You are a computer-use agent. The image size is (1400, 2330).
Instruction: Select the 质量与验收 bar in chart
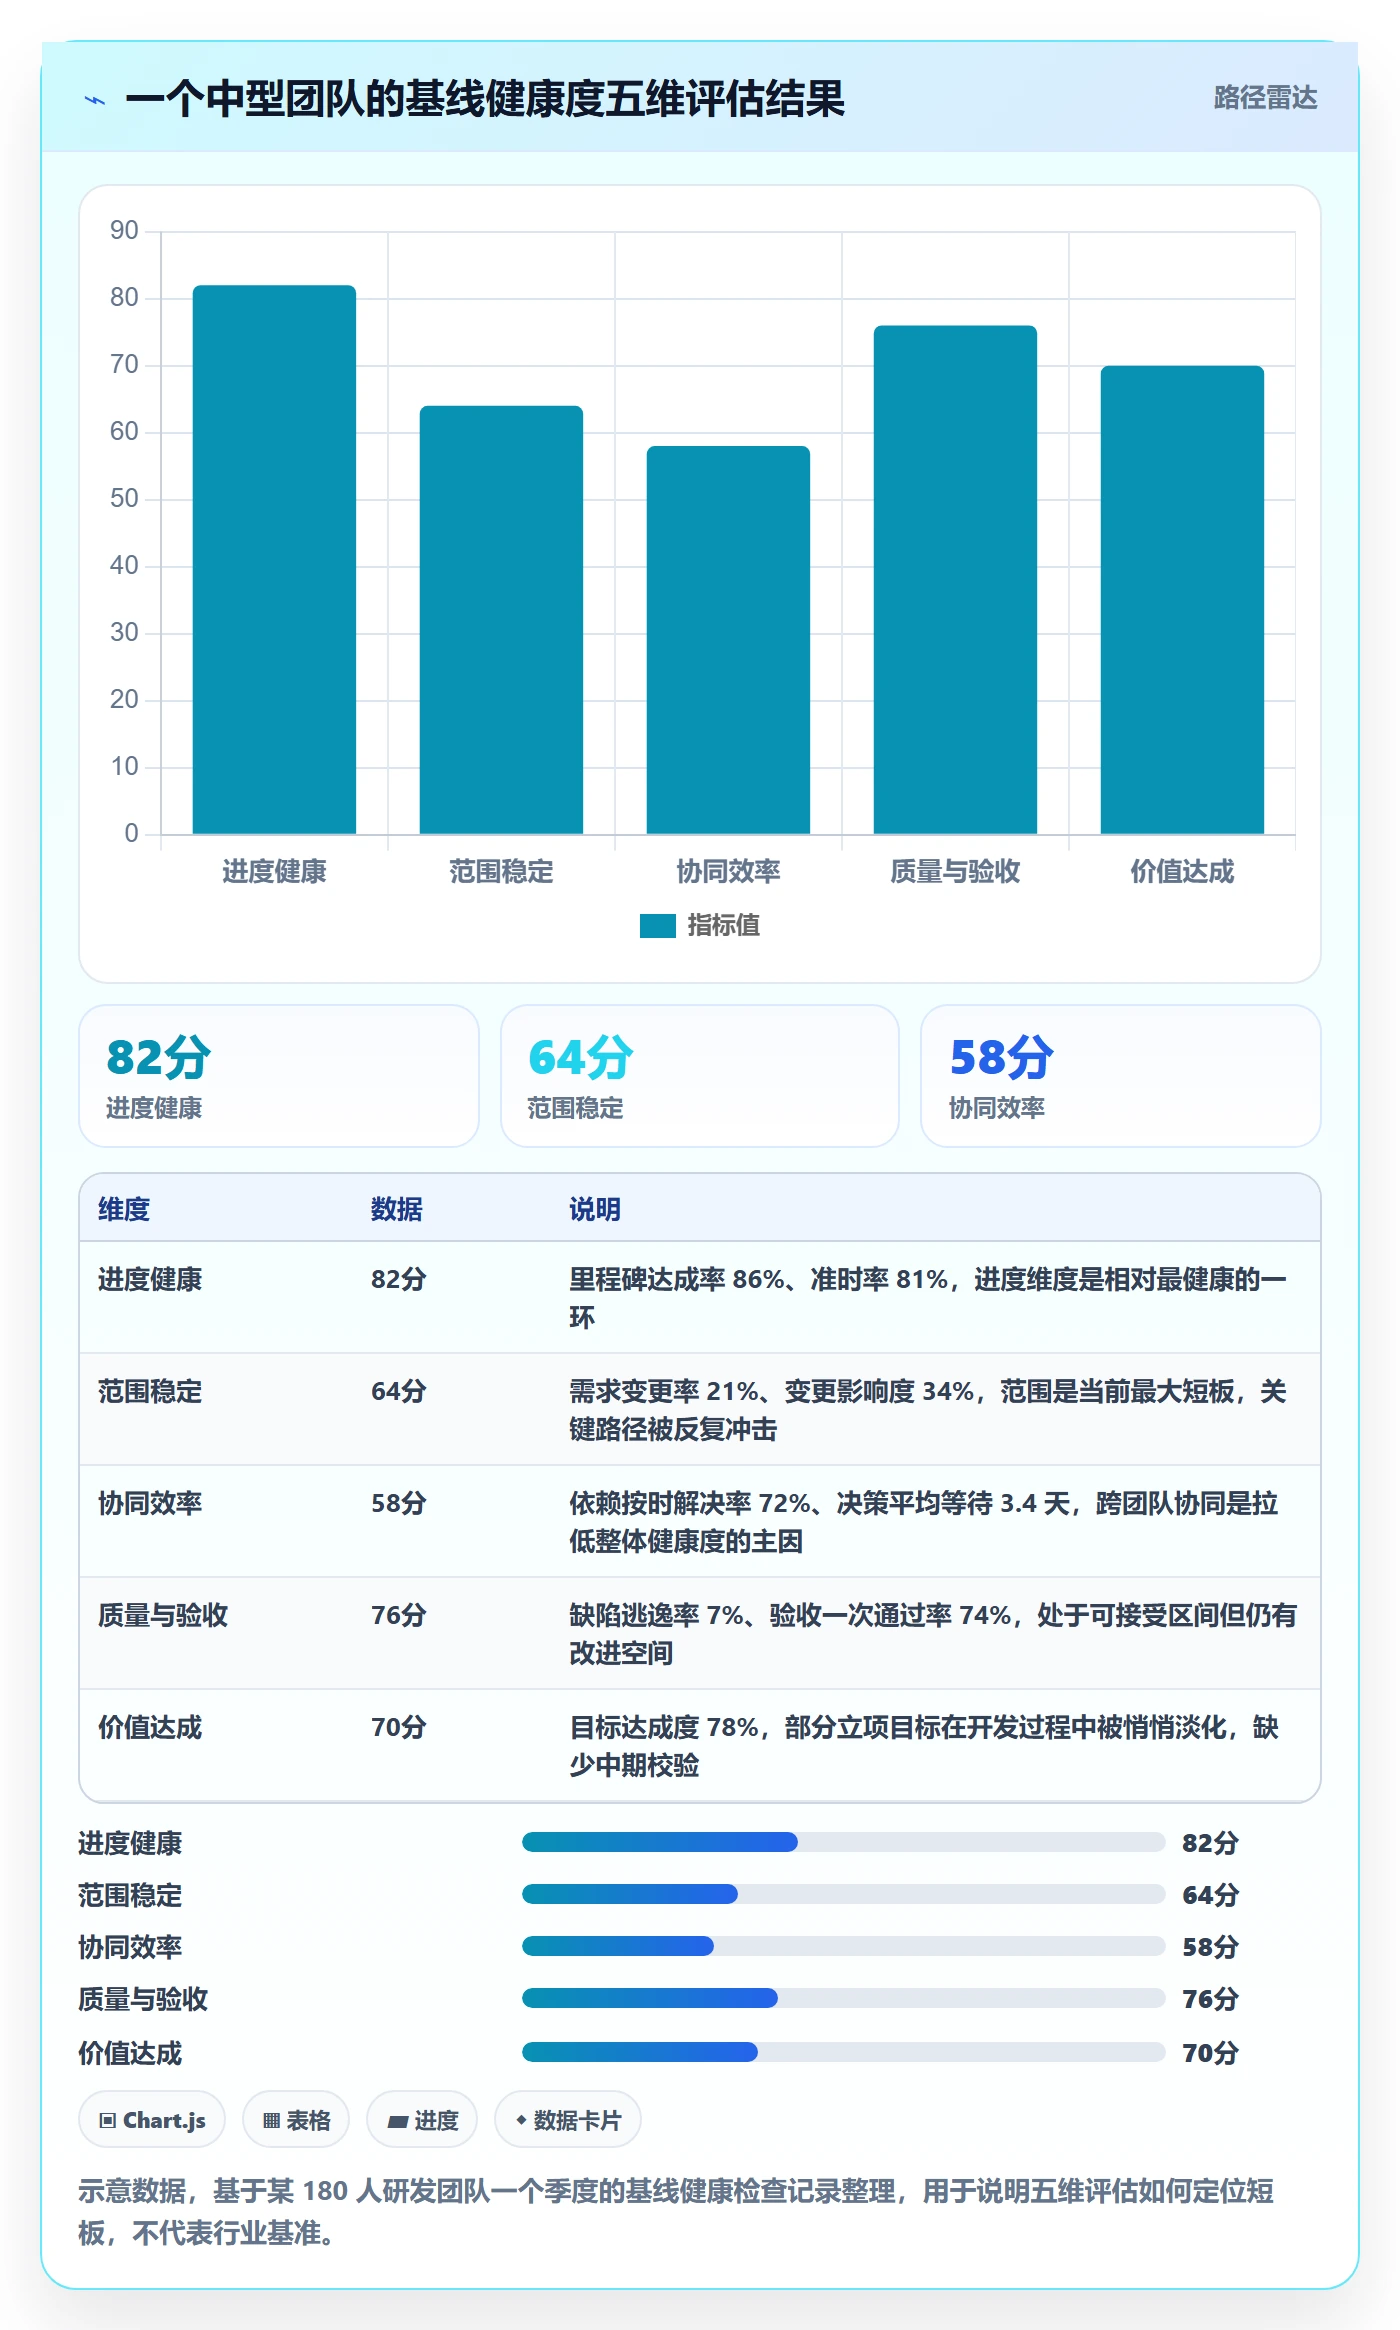point(955,580)
